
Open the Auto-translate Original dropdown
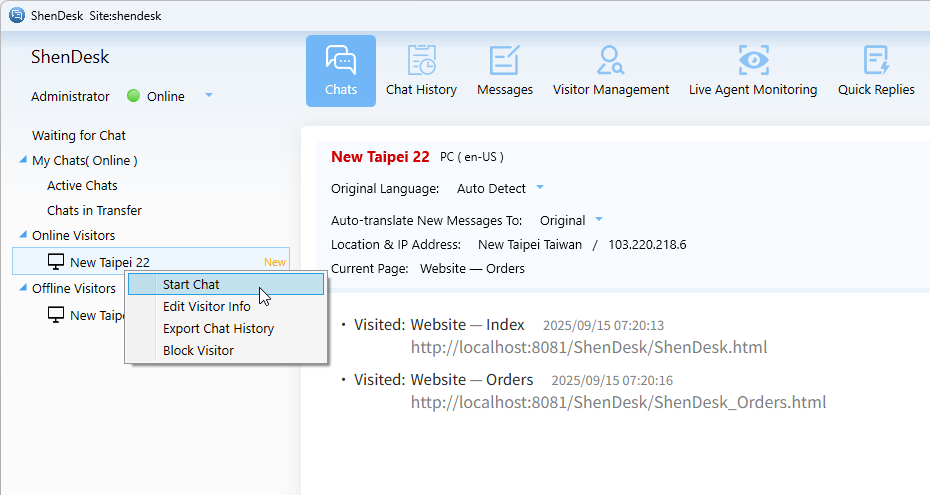click(599, 220)
